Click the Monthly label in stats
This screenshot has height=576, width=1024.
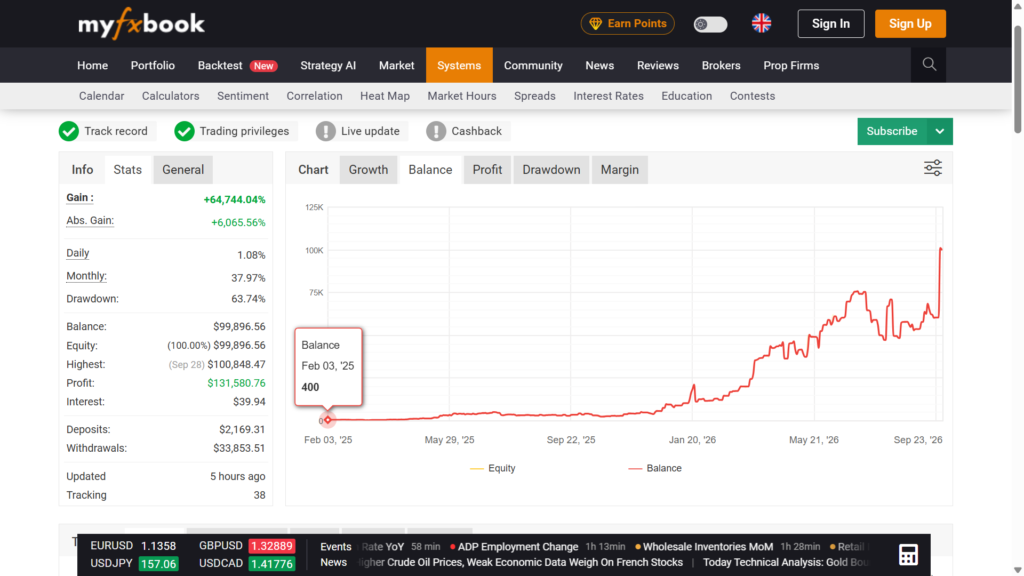coord(86,276)
